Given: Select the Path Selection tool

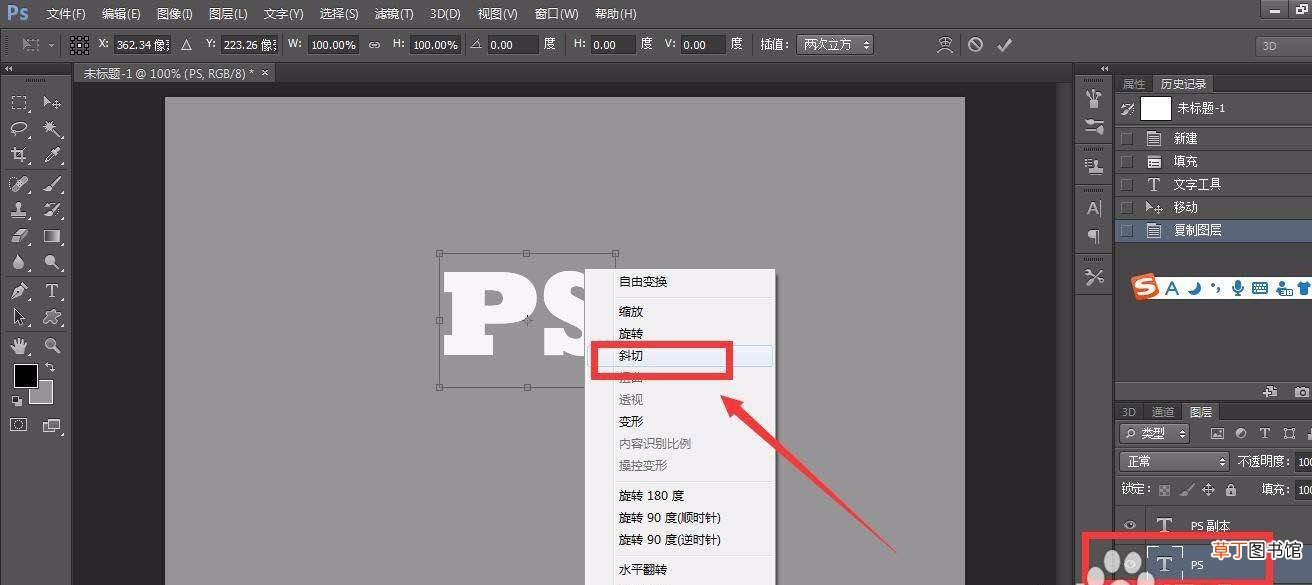Looking at the screenshot, I should point(19,317).
